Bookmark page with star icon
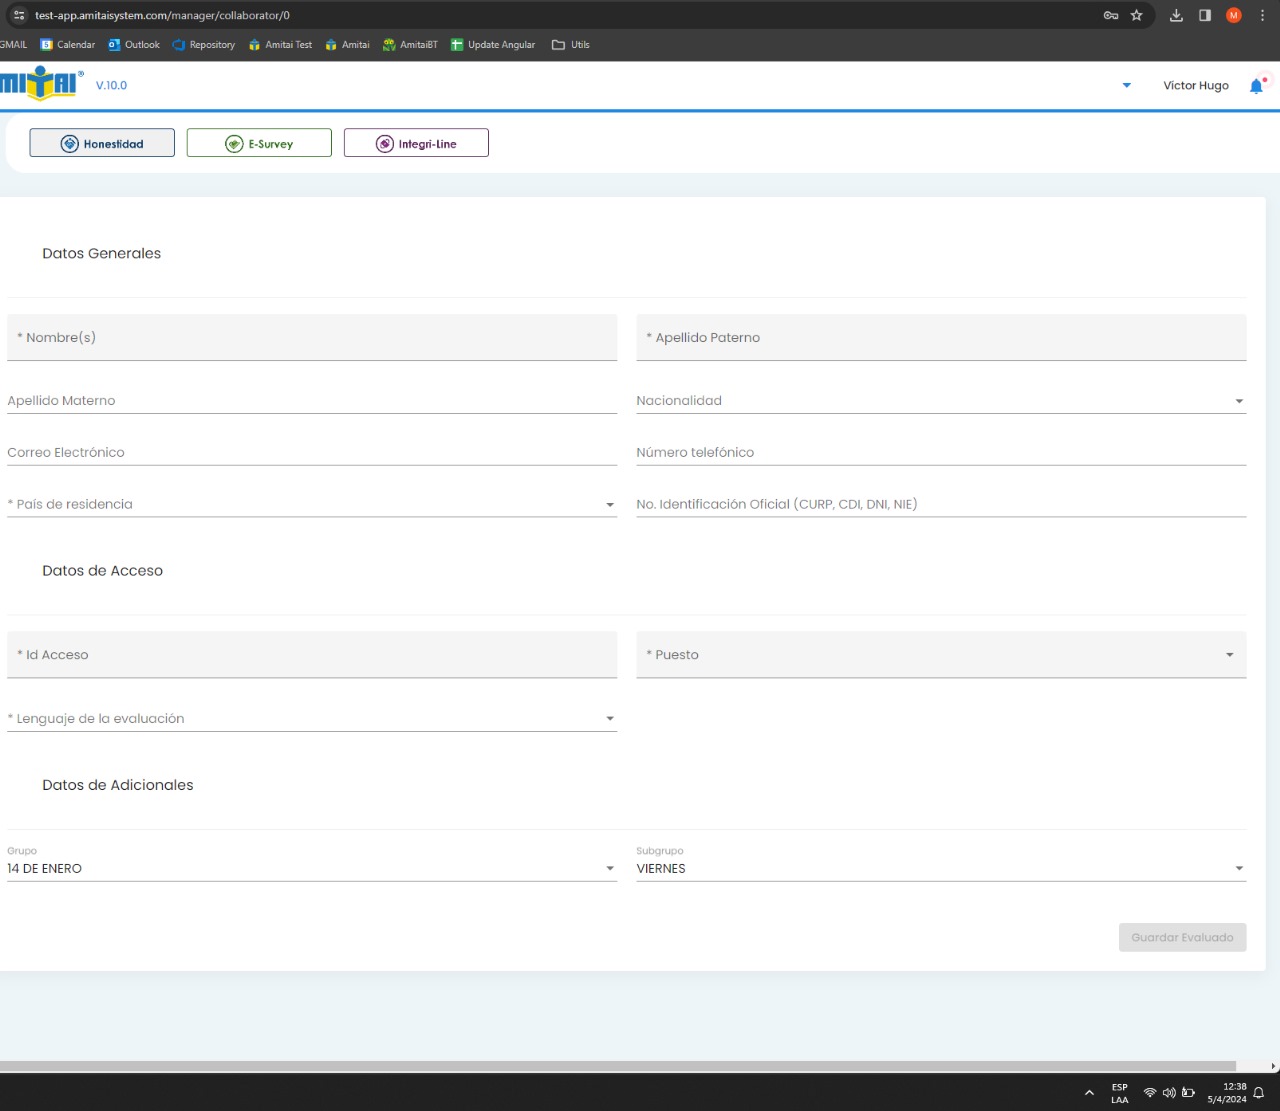The width and height of the screenshot is (1280, 1111). pos(1137,15)
